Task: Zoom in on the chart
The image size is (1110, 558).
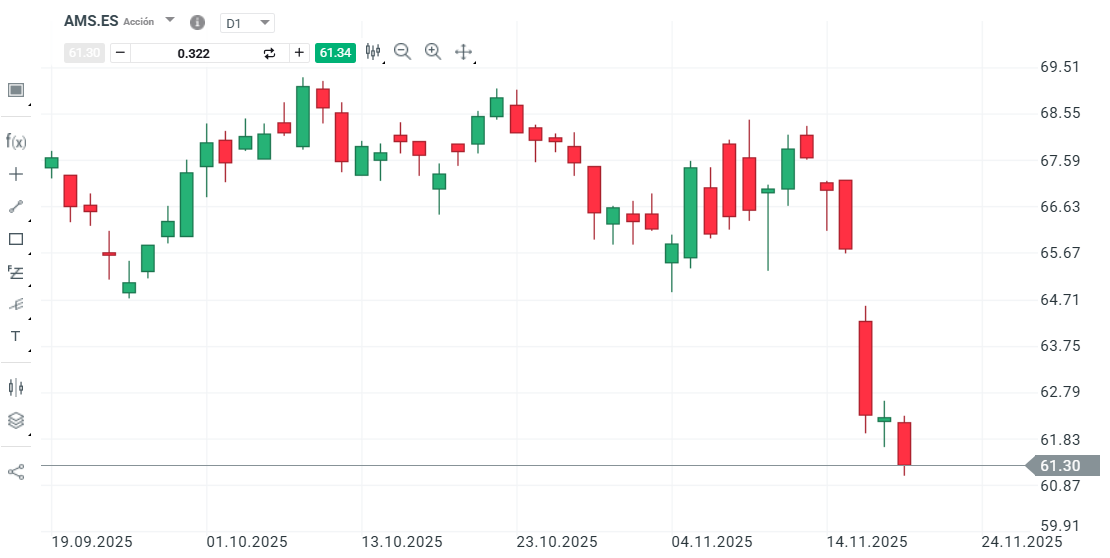Action: 433,52
